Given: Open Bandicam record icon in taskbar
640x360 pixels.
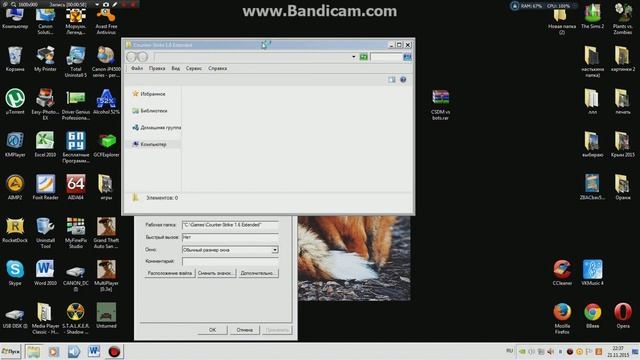Looking at the screenshot, I should coord(114,351).
